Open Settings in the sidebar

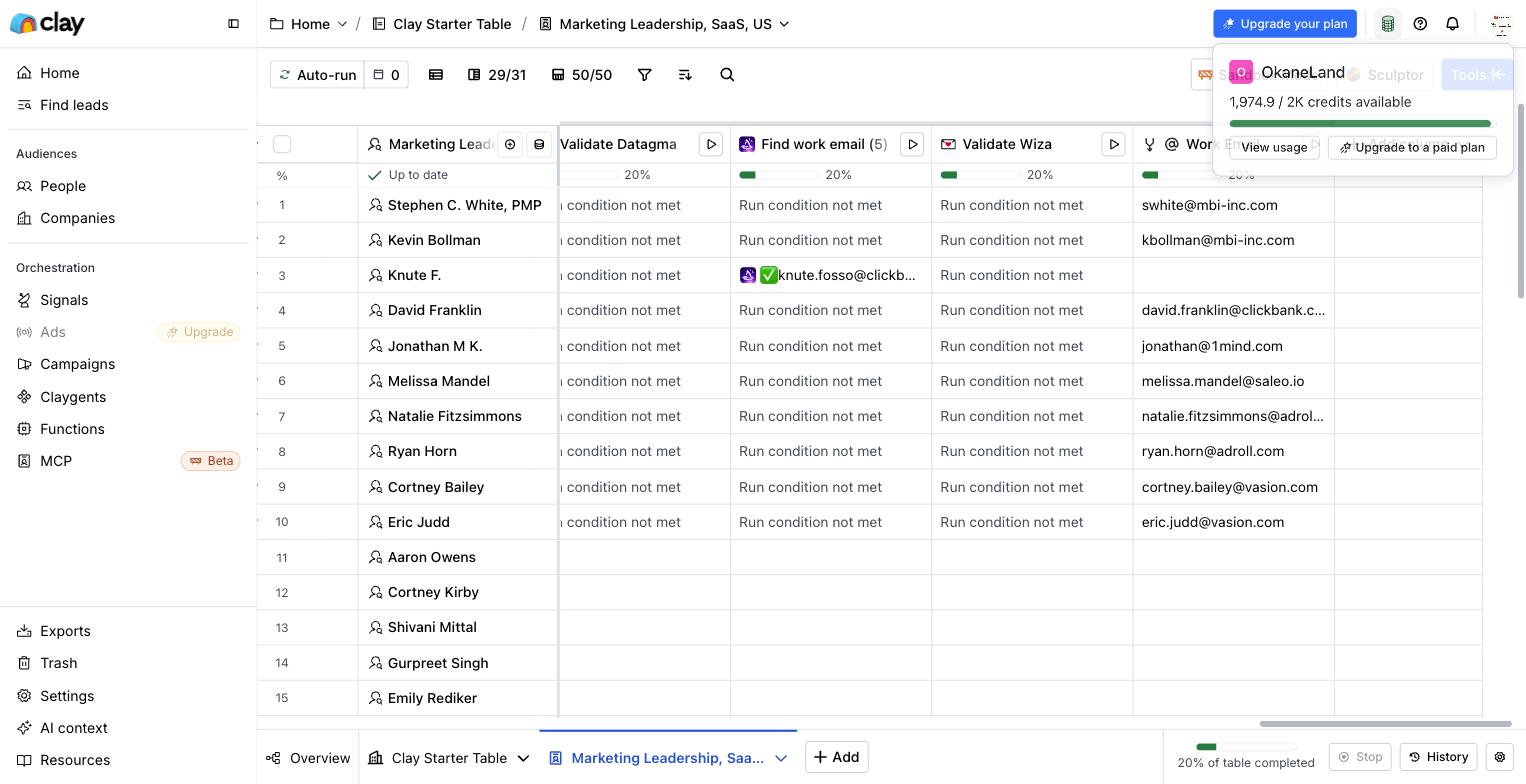pos(128,696)
